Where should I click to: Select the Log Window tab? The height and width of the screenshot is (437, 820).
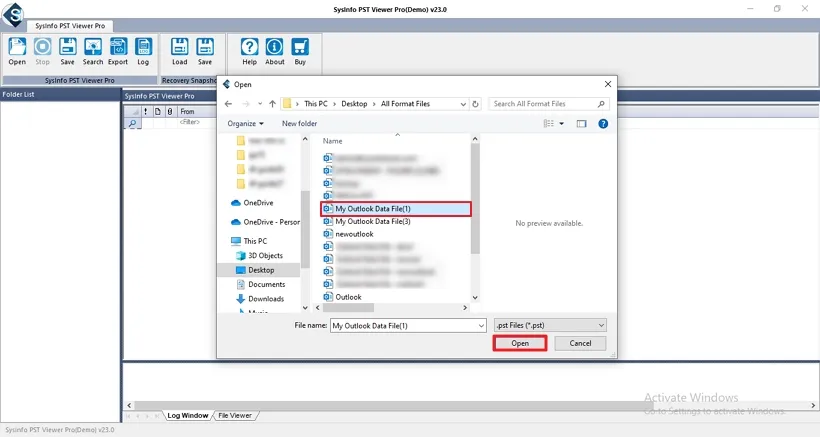point(187,415)
